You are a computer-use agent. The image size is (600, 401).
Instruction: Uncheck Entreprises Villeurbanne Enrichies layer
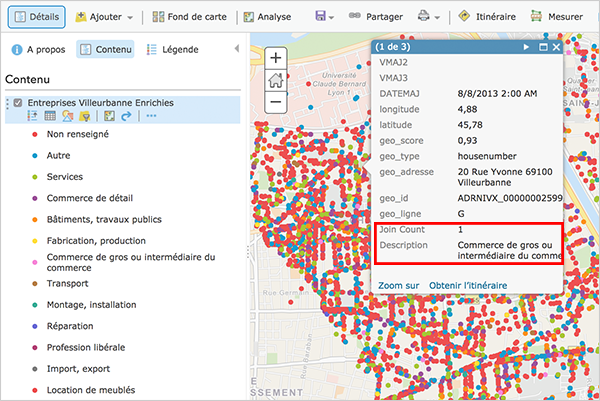[x=18, y=103]
